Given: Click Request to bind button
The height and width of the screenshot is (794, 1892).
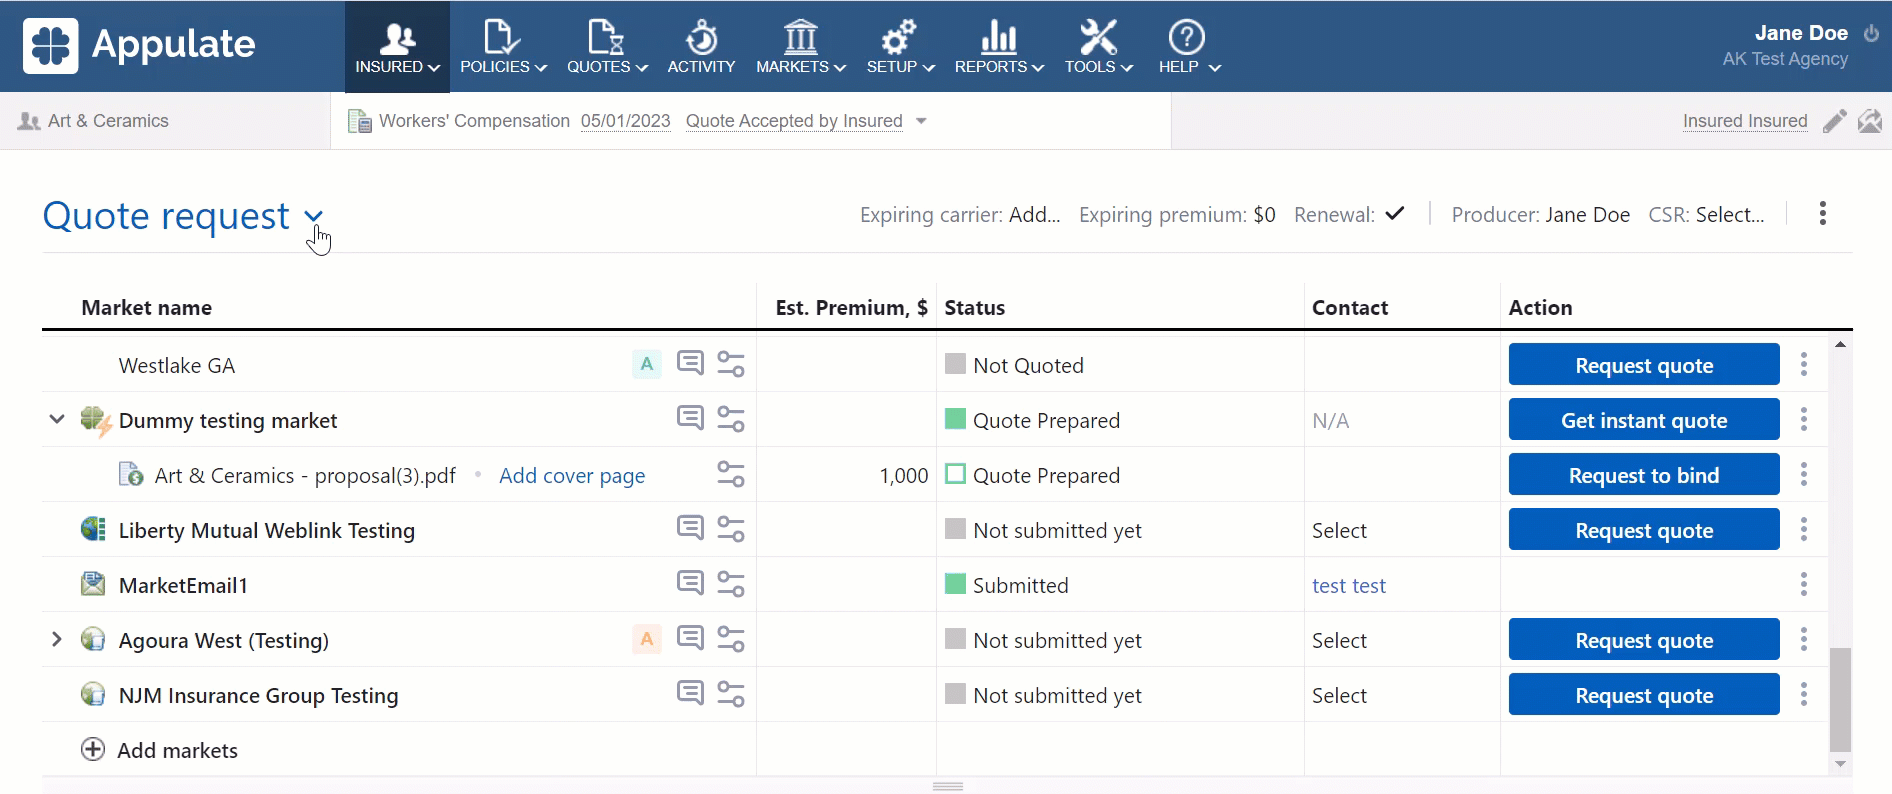Looking at the screenshot, I should click(x=1643, y=475).
